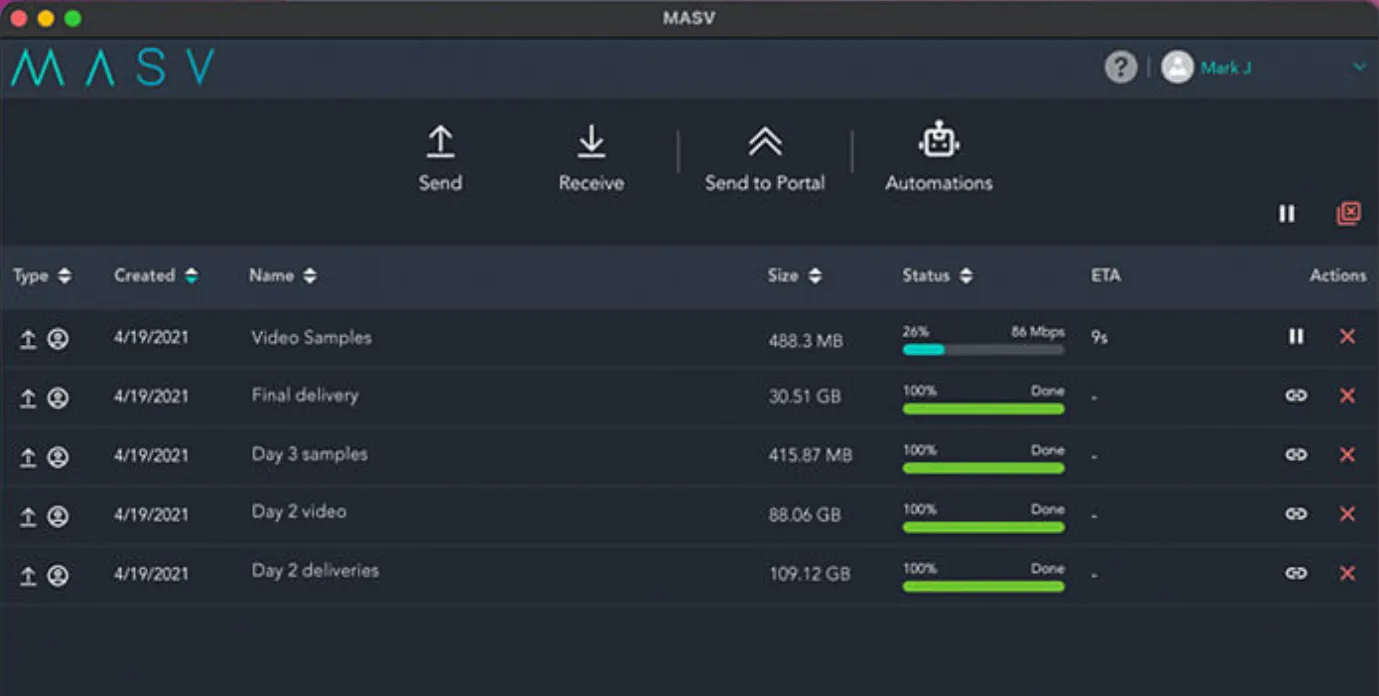The height and width of the screenshot is (696, 1379).
Task: Click the 9s ETA value
Action: [x=1099, y=338]
